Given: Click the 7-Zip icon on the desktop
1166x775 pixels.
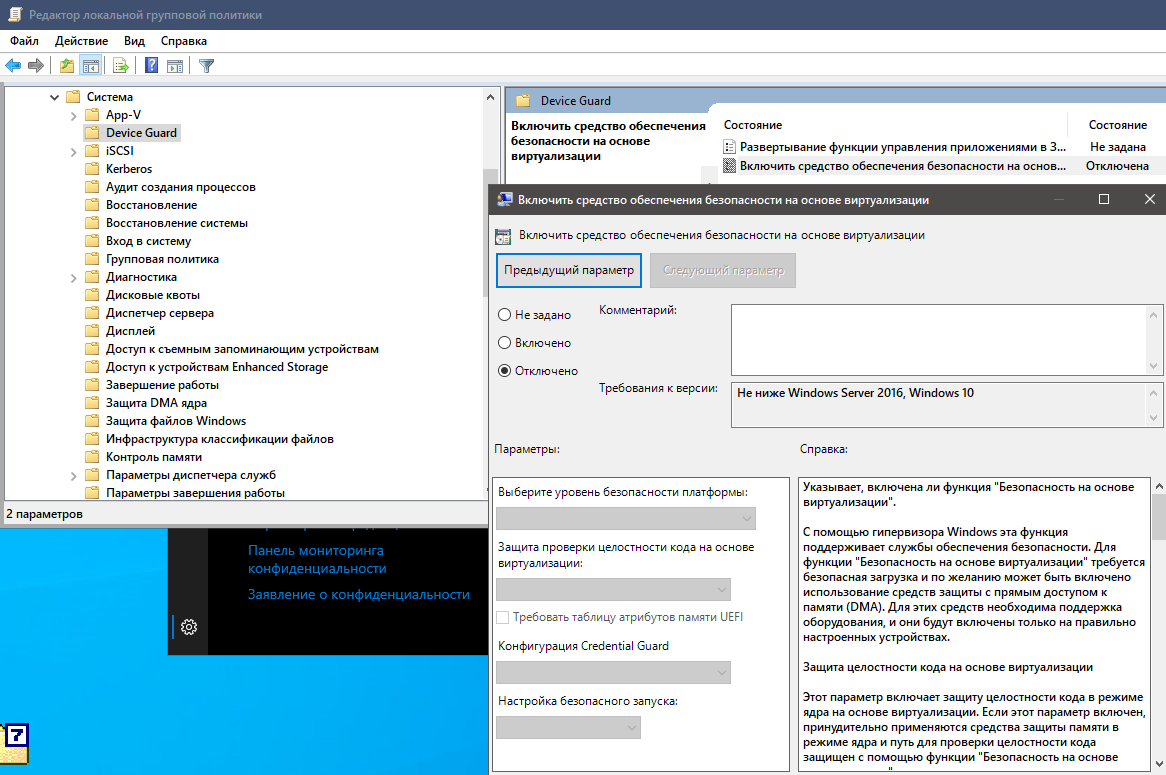Looking at the screenshot, I should [15, 742].
